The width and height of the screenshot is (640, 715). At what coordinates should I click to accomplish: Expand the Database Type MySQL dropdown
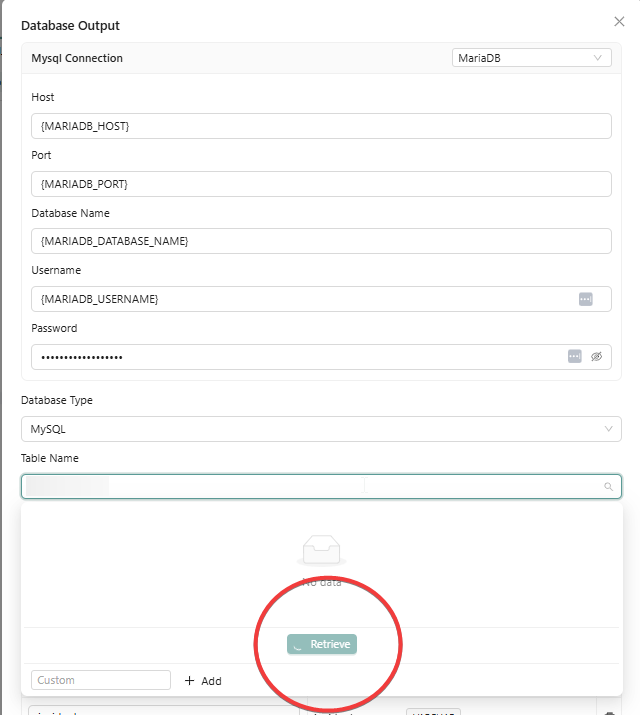(x=321, y=429)
